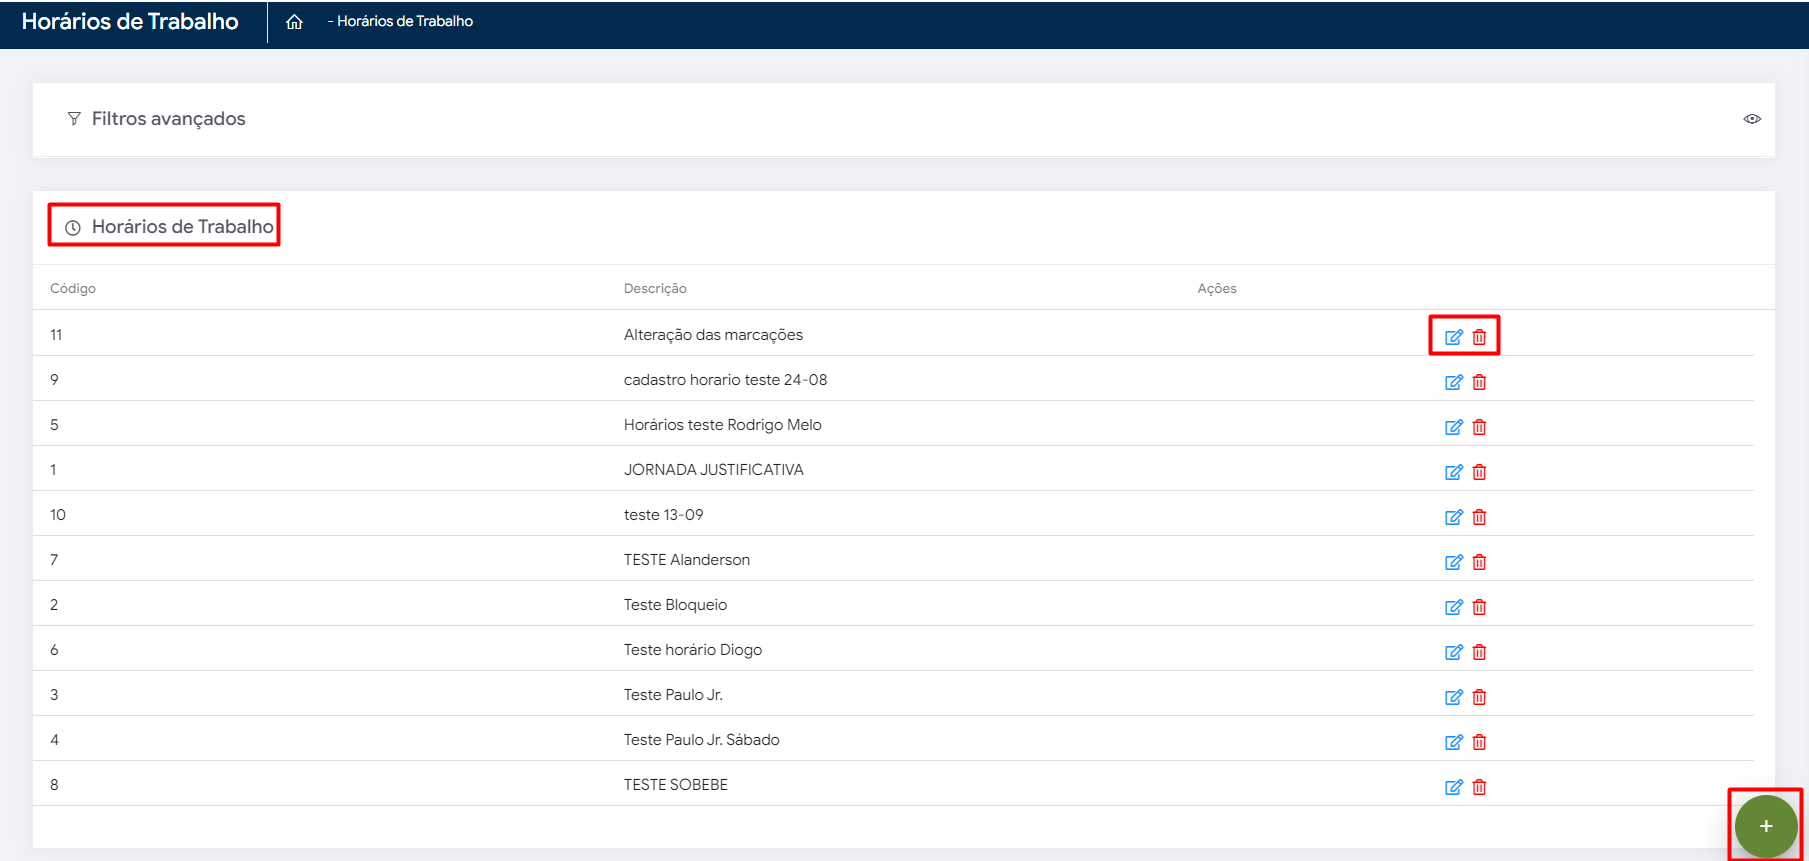Delete the 'teste 13-09' schedule
The height and width of the screenshot is (861, 1809).
click(1479, 517)
